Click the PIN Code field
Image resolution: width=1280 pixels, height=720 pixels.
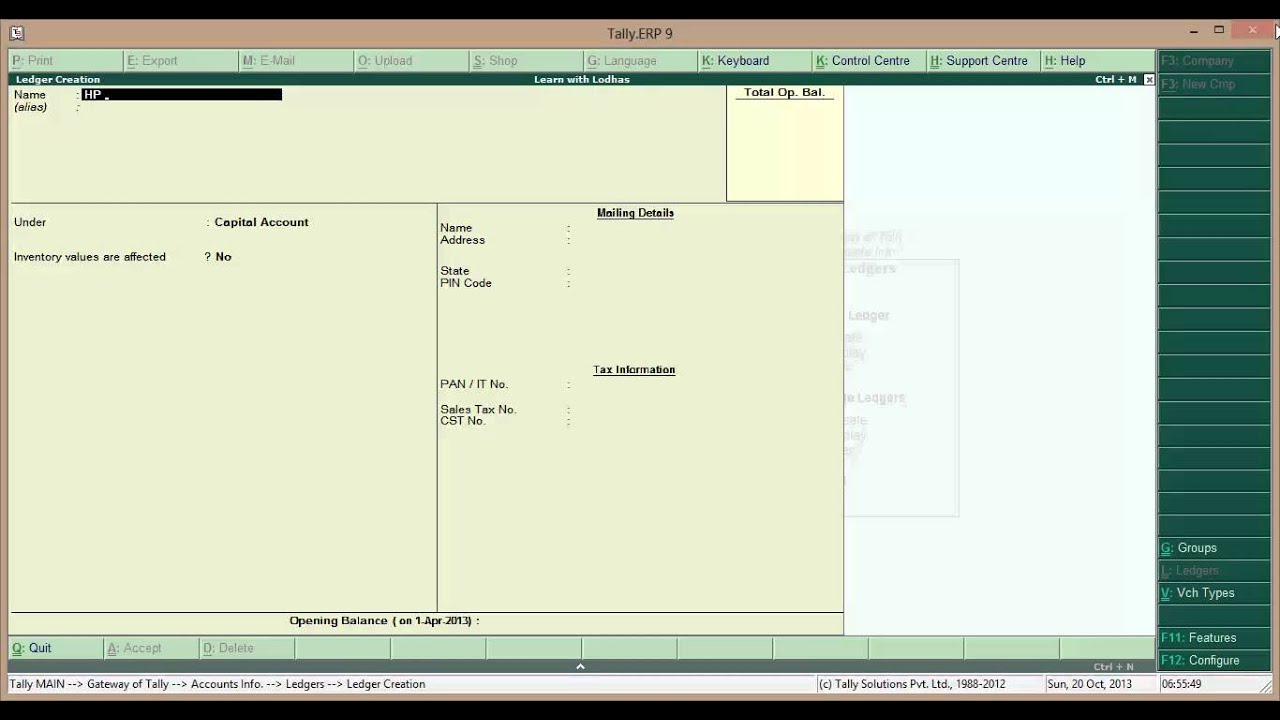tap(700, 283)
